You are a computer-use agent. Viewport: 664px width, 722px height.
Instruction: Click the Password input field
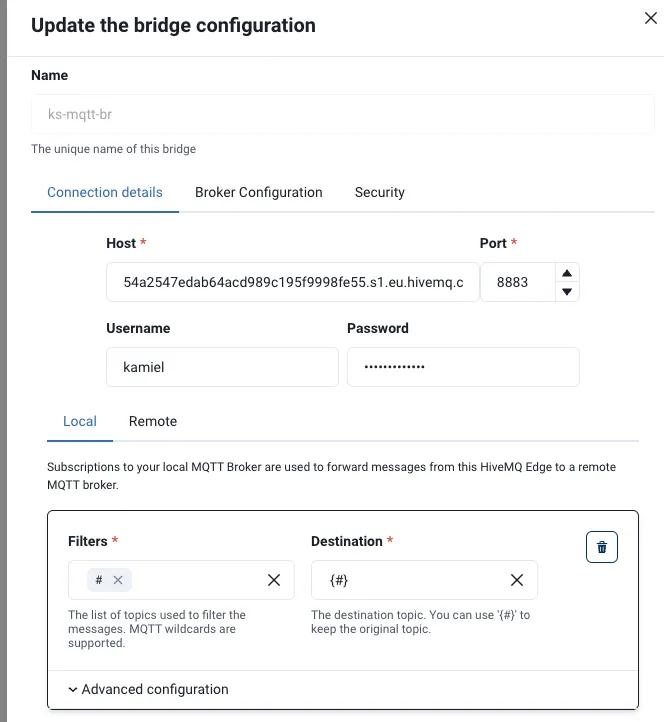pos(463,367)
